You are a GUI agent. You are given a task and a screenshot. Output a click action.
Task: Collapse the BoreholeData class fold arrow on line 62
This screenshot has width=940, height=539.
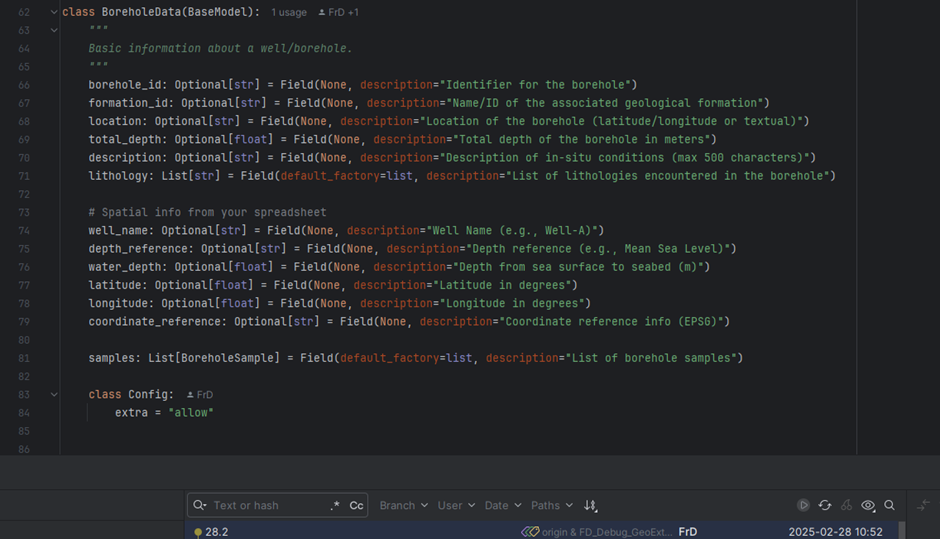(54, 12)
